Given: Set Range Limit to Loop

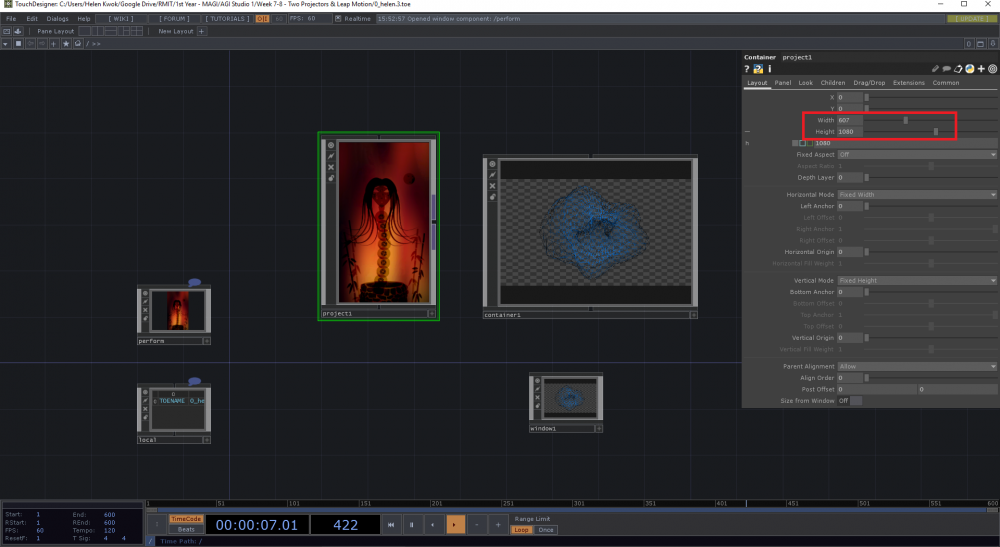Looking at the screenshot, I should point(522,530).
